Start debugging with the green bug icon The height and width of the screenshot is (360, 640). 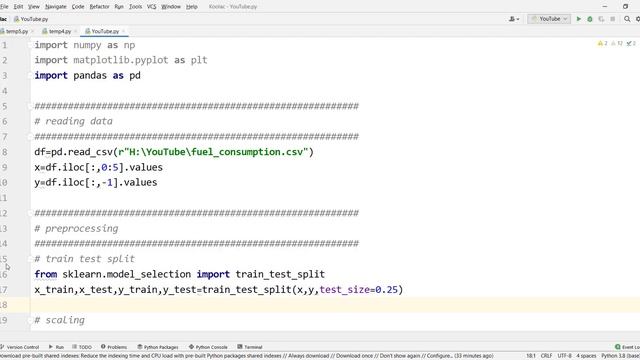pos(590,19)
